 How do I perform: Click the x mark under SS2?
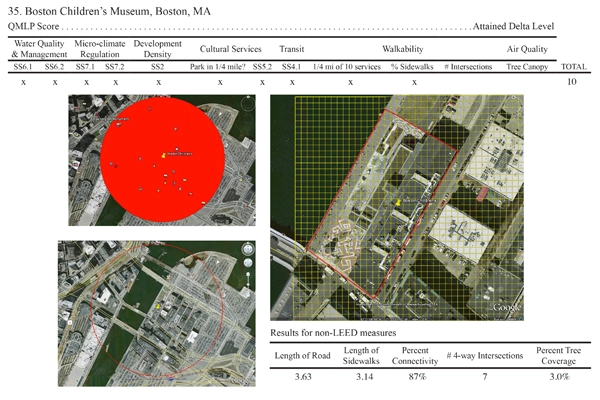[158, 82]
